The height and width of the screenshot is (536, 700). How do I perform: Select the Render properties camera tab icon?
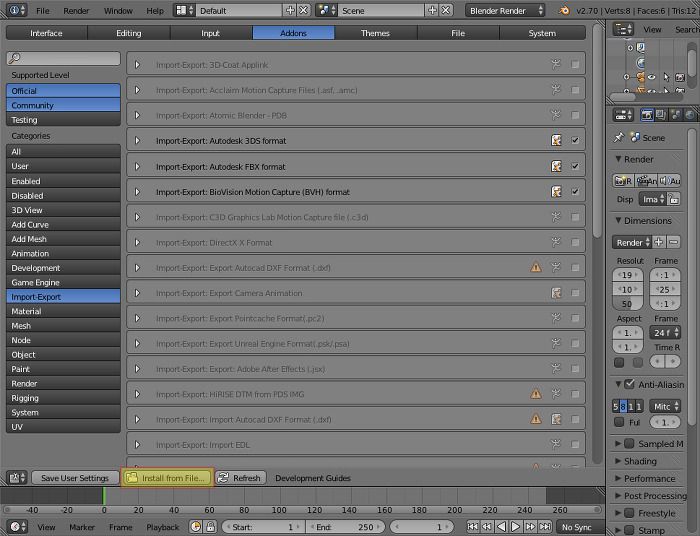point(646,115)
